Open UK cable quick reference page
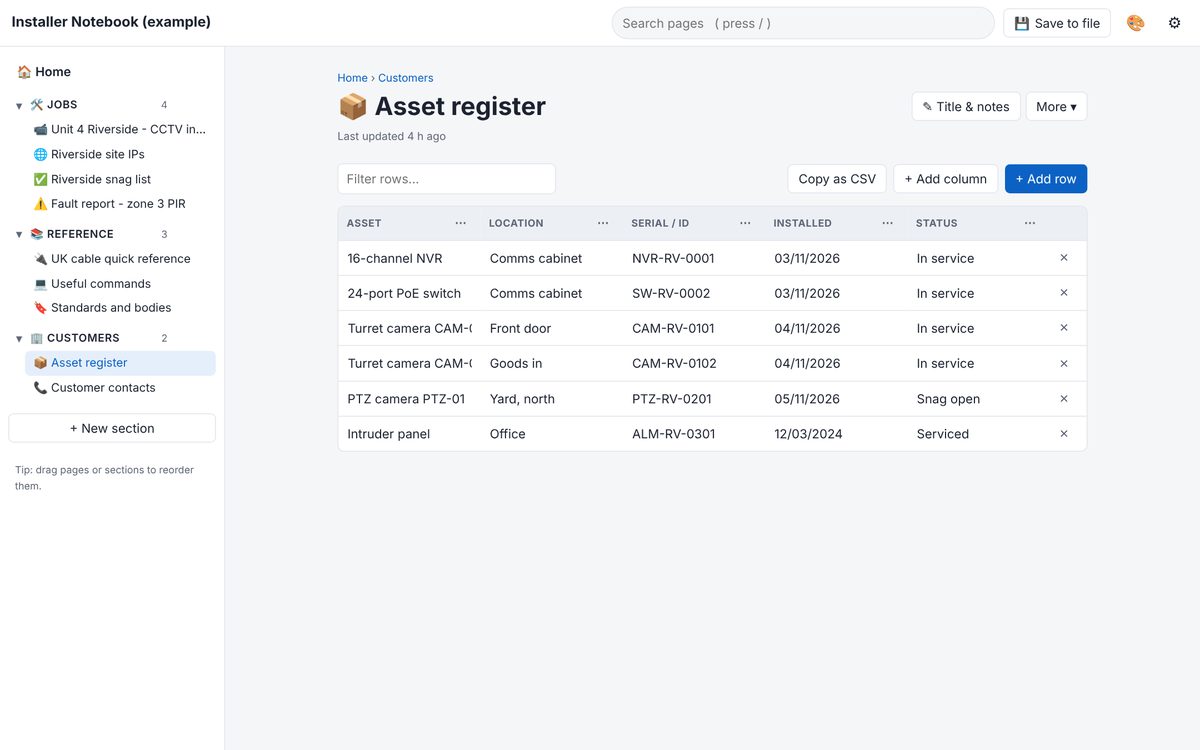The image size is (1200, 750). pyautogui.click(x=120, y=259)
